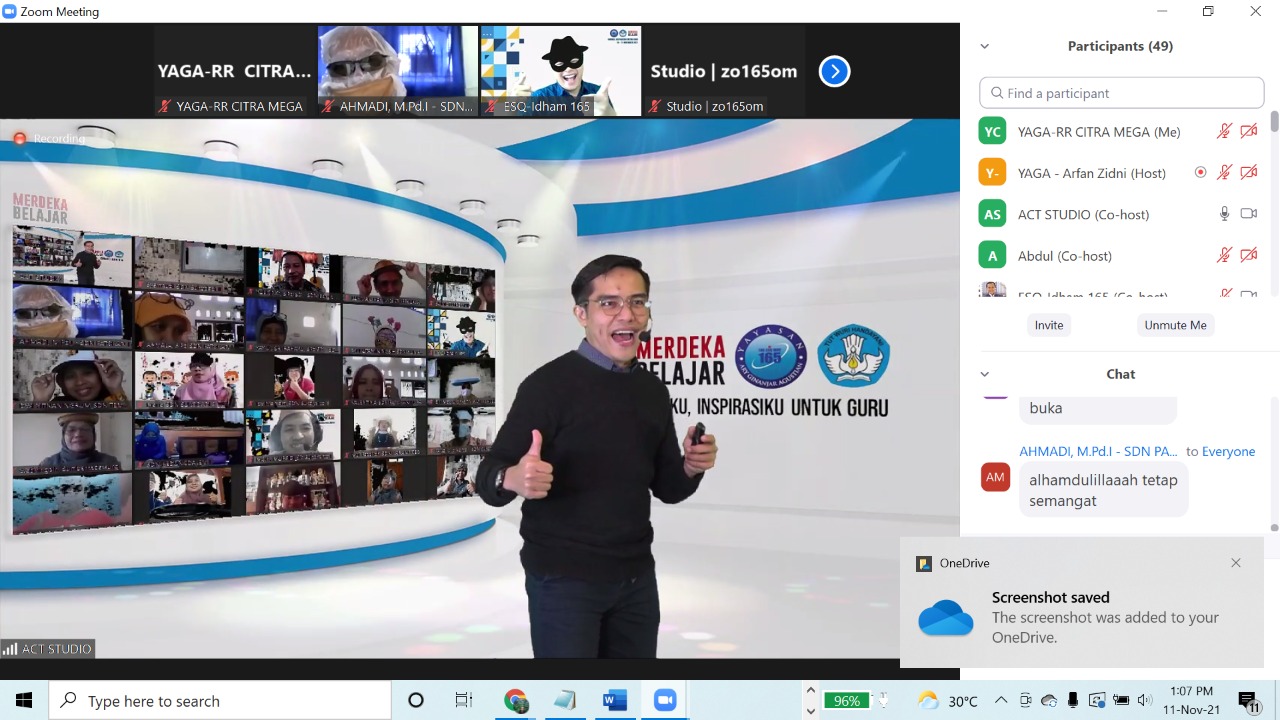Toggle video for YAGA-RR CITRA MEGA
Screen dimensions: 1280x720
click(1248, 132)
